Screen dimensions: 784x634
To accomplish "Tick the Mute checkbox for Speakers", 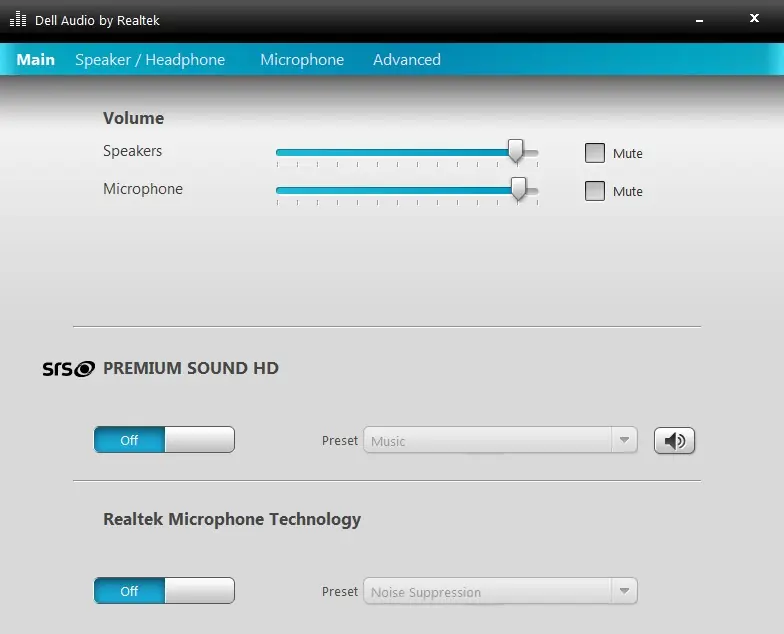I will click(594, 153).
